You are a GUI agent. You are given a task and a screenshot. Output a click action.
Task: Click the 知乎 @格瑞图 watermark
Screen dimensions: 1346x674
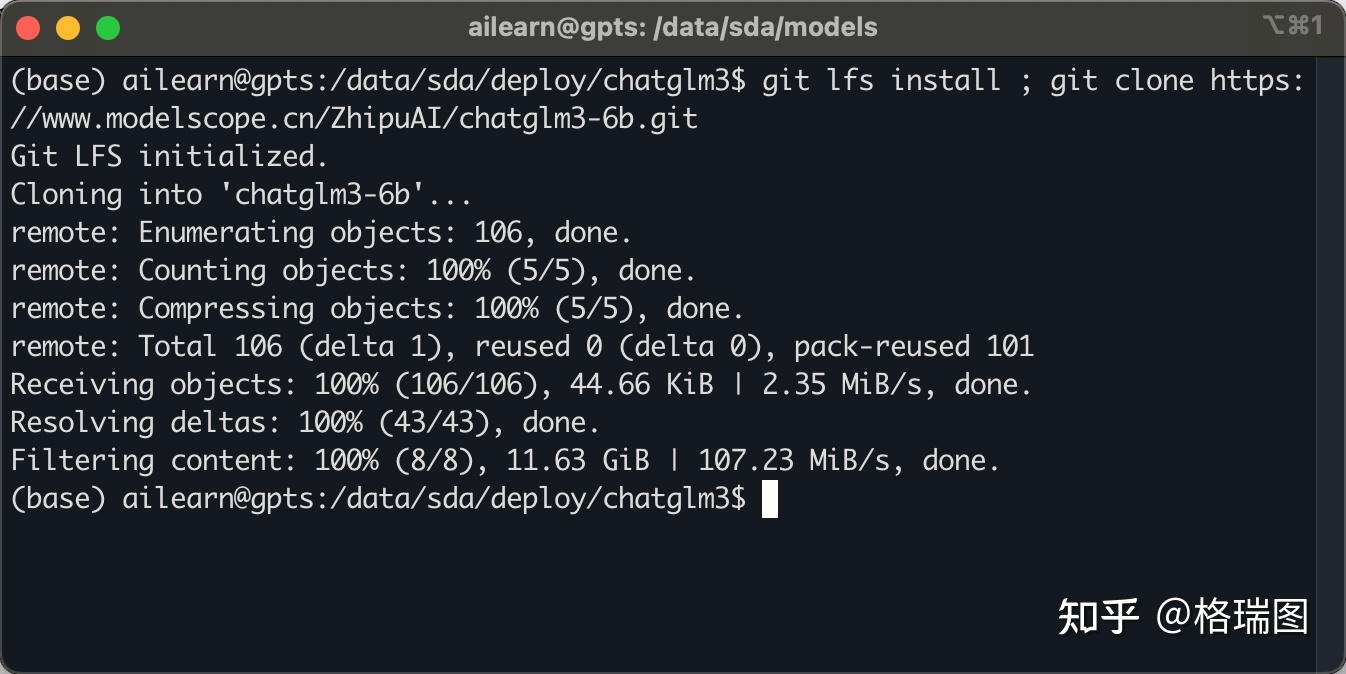tap(1183, 617)
